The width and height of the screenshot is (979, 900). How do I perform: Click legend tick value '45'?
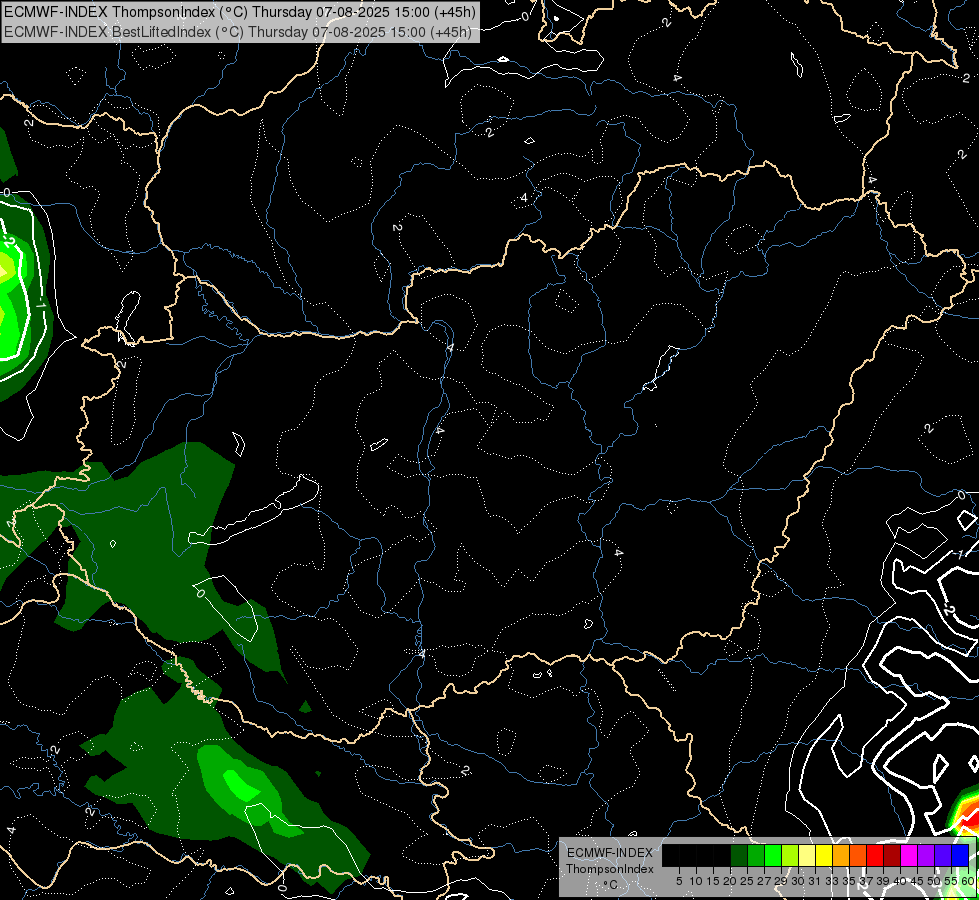coord(917,881)
